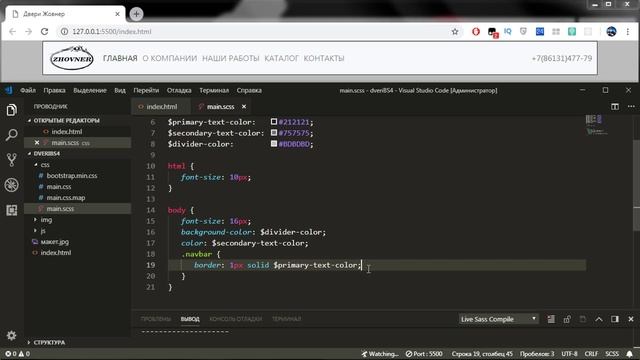Viewport: 640px width, 360px height.
Task: Open the notifications bell in status bar
Action: [629, 353]
